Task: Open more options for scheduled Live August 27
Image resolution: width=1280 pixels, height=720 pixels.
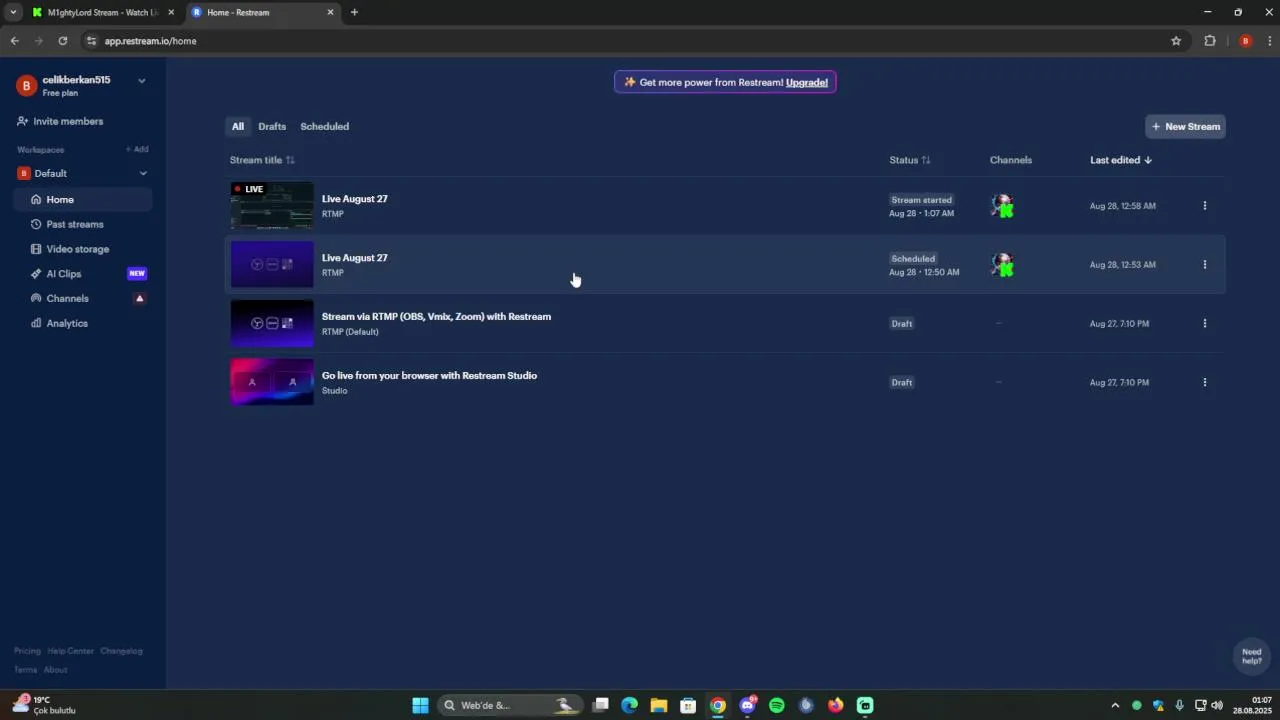Action: pyautogui.click(x=1204, y=265)
